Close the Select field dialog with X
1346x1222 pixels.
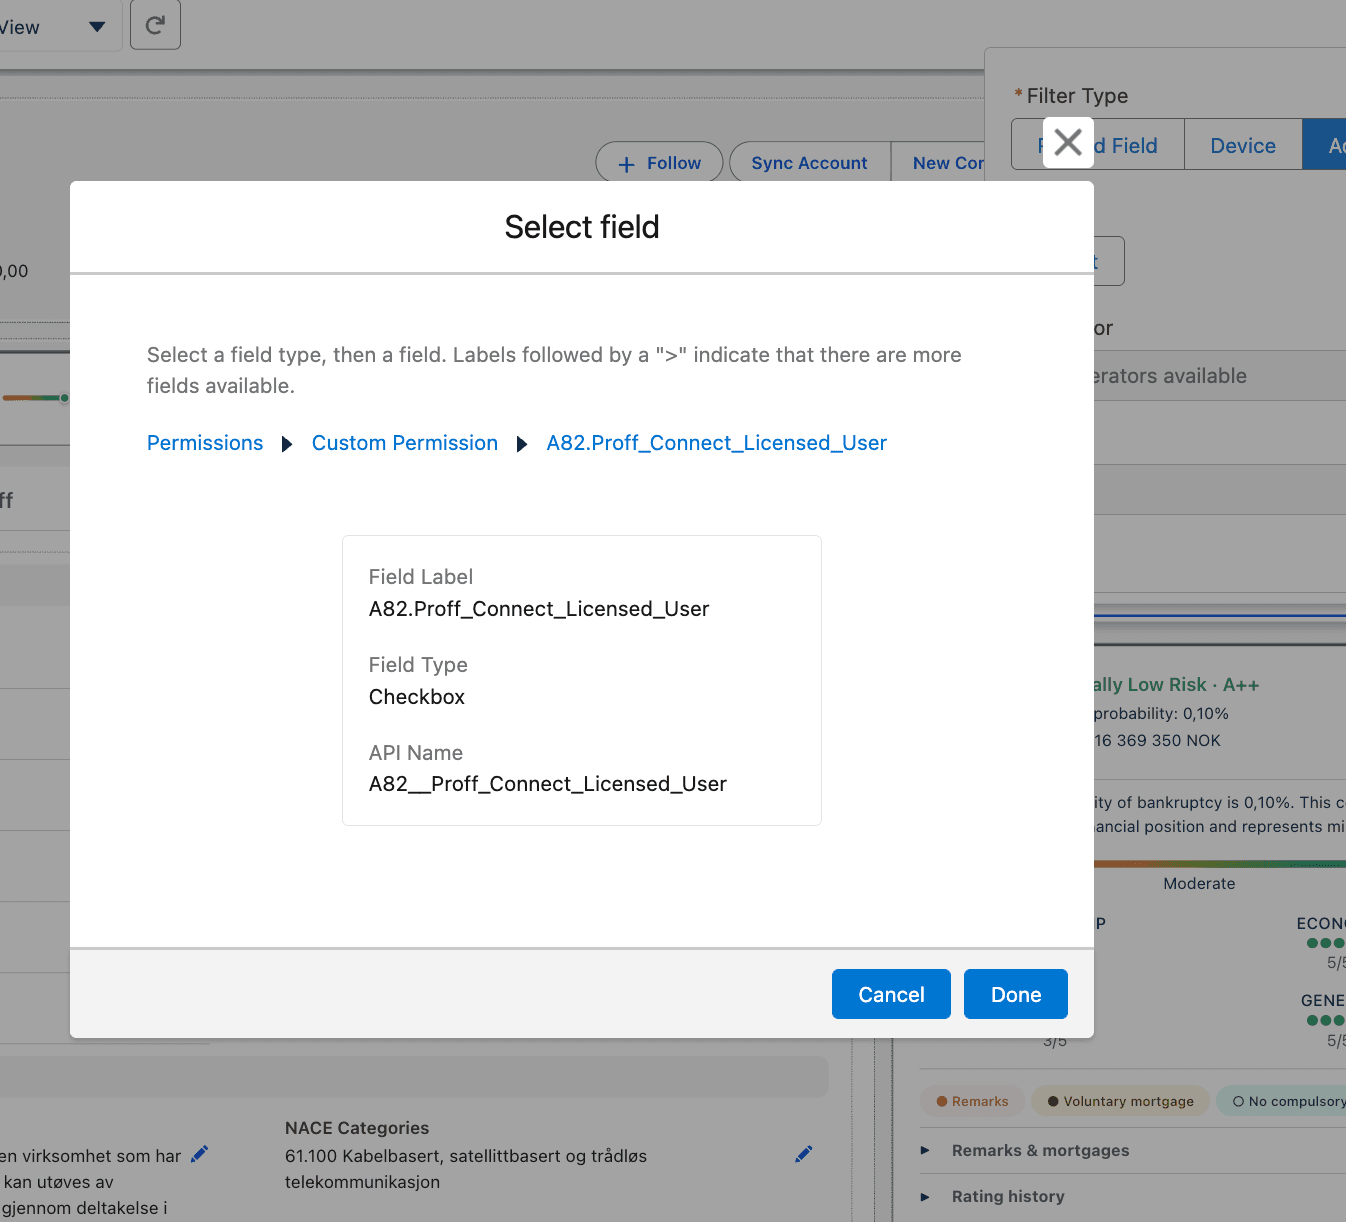point(1068,143)
